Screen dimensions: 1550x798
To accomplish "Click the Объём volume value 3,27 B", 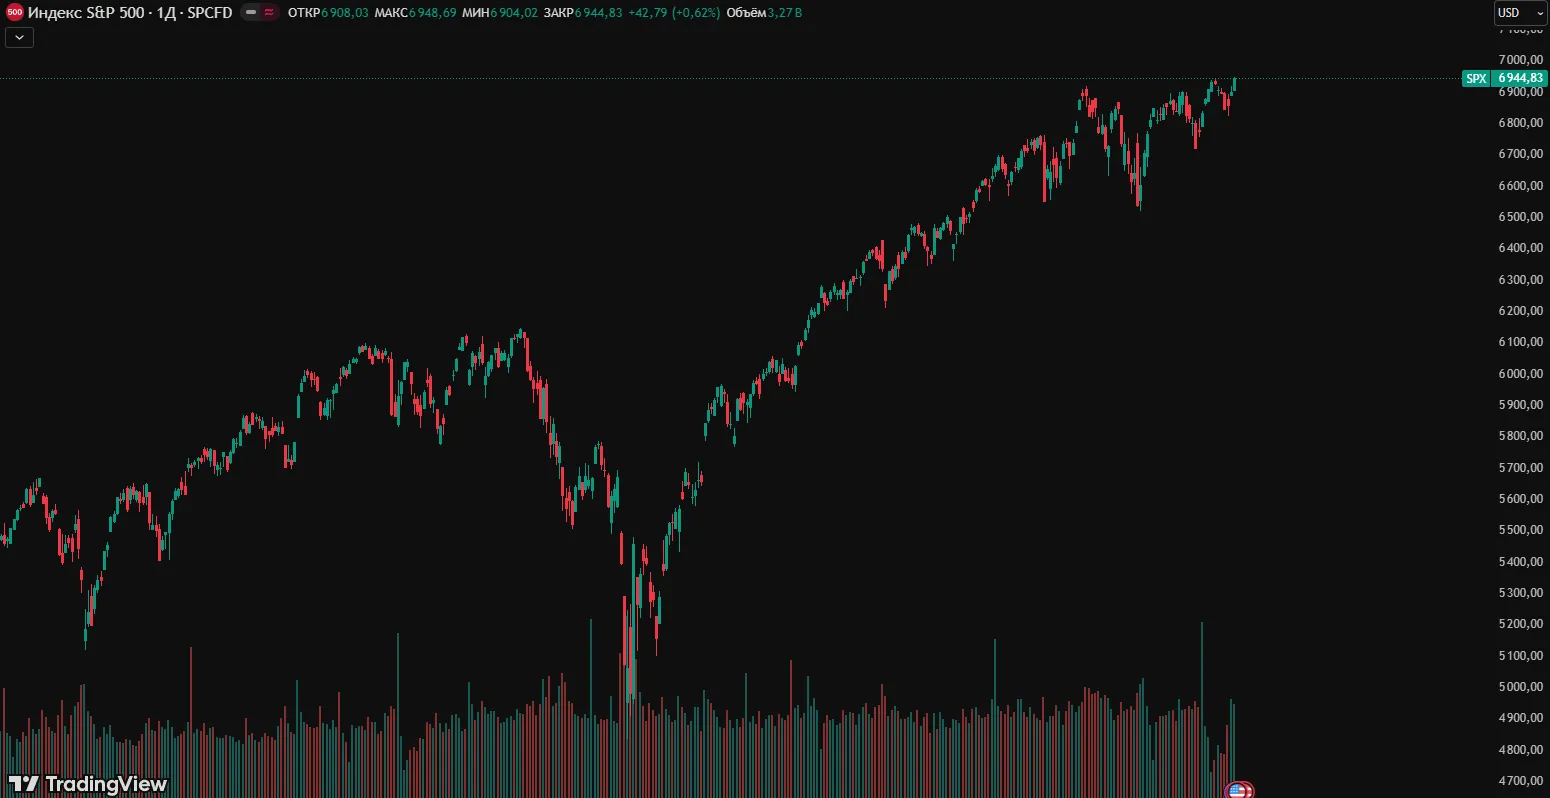I will (785, 13).
